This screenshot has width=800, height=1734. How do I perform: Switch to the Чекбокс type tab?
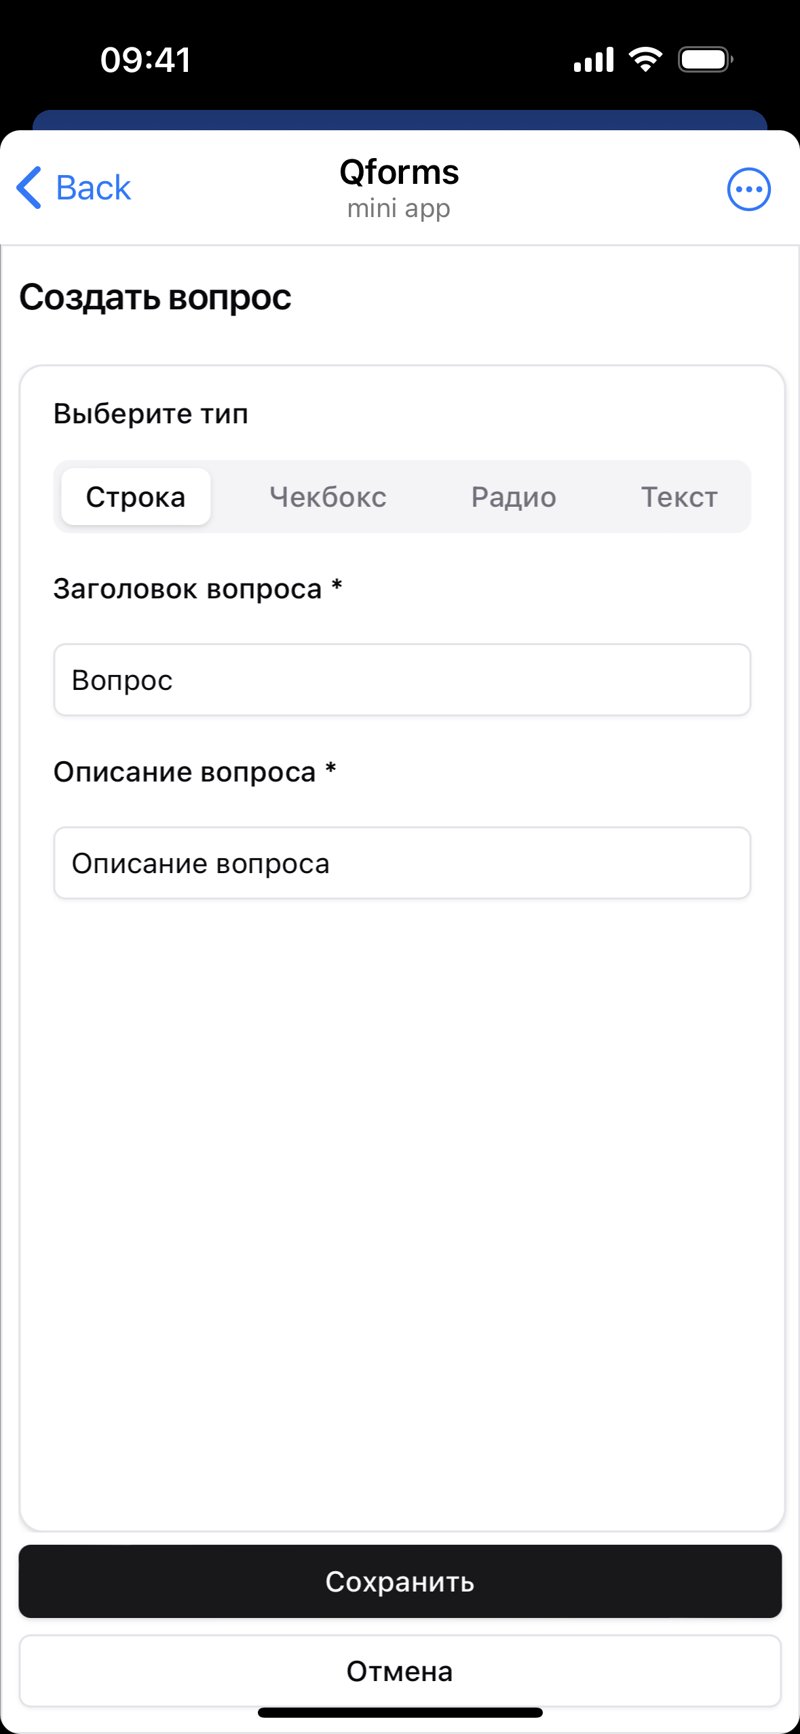point(328,497)
